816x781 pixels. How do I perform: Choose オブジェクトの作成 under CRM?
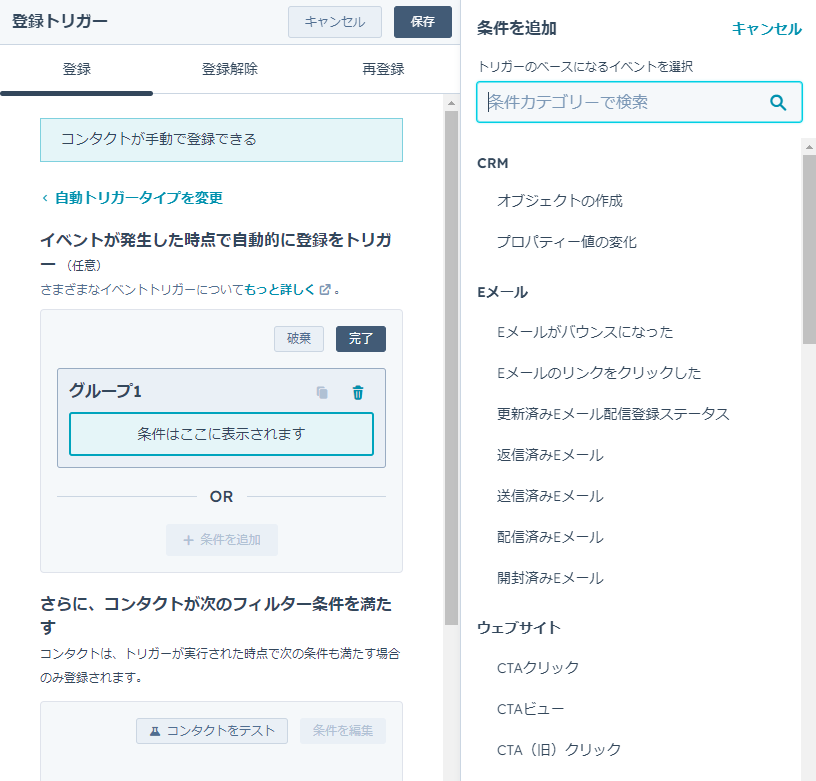pos(559,201)
